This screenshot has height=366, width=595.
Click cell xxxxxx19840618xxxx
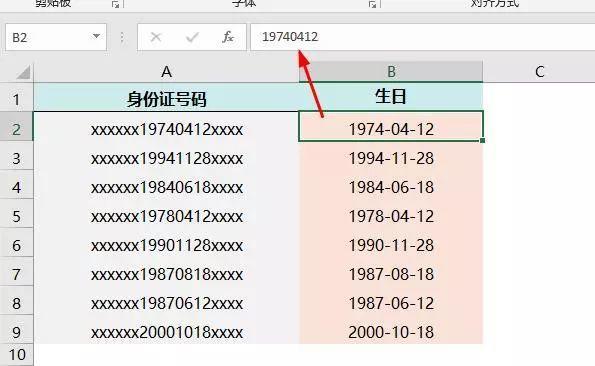point(166,185)
